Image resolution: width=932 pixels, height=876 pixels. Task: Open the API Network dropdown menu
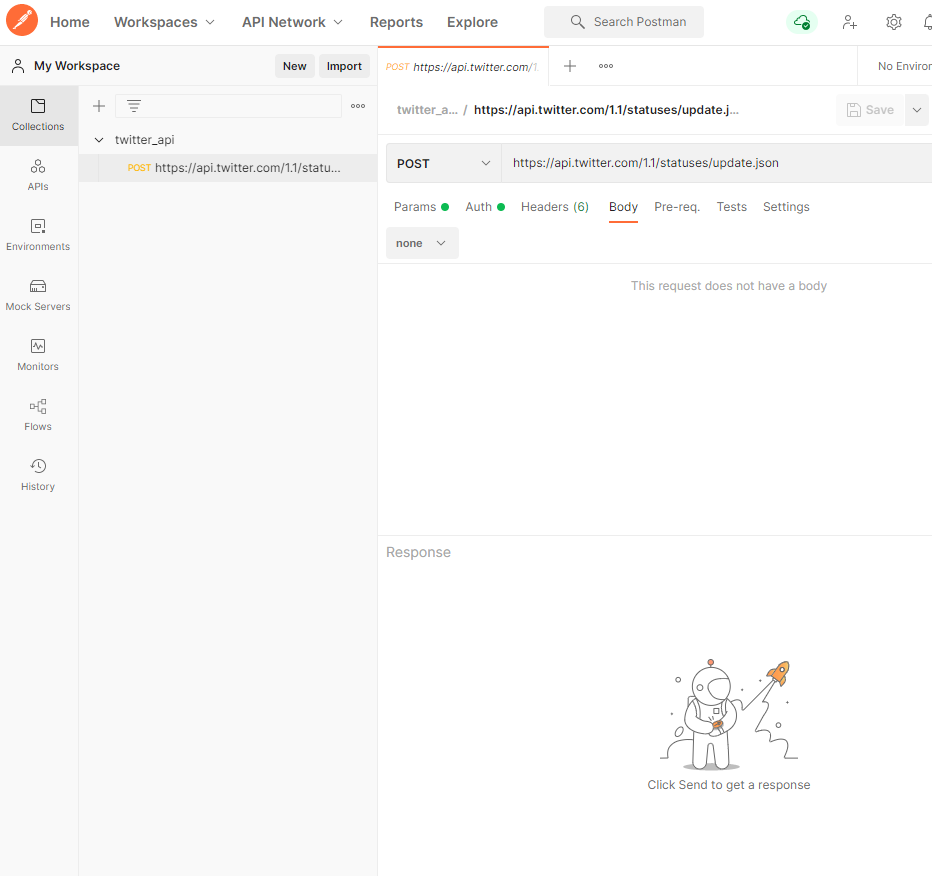tap(292, 22)
